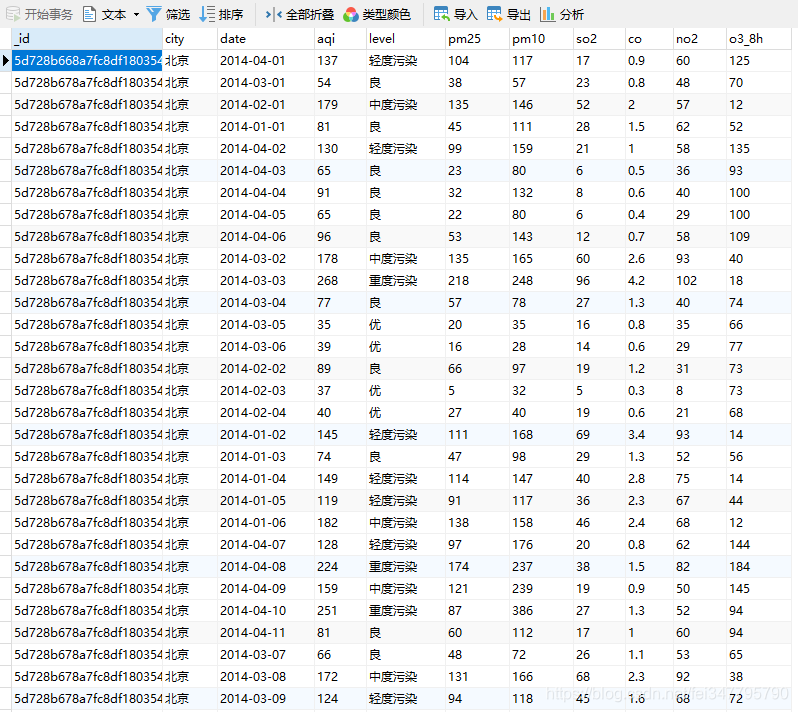Click the current-row arrow marker for 2014-04-01

click(6, 61)
